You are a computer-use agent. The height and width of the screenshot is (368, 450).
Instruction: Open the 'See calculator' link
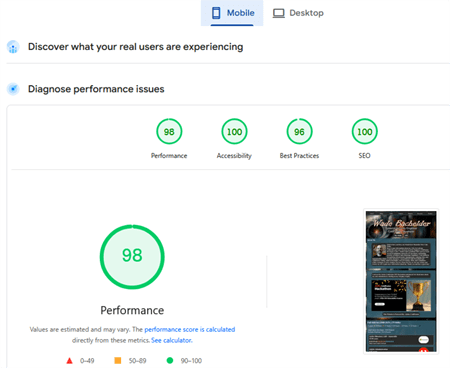(172, 340)
